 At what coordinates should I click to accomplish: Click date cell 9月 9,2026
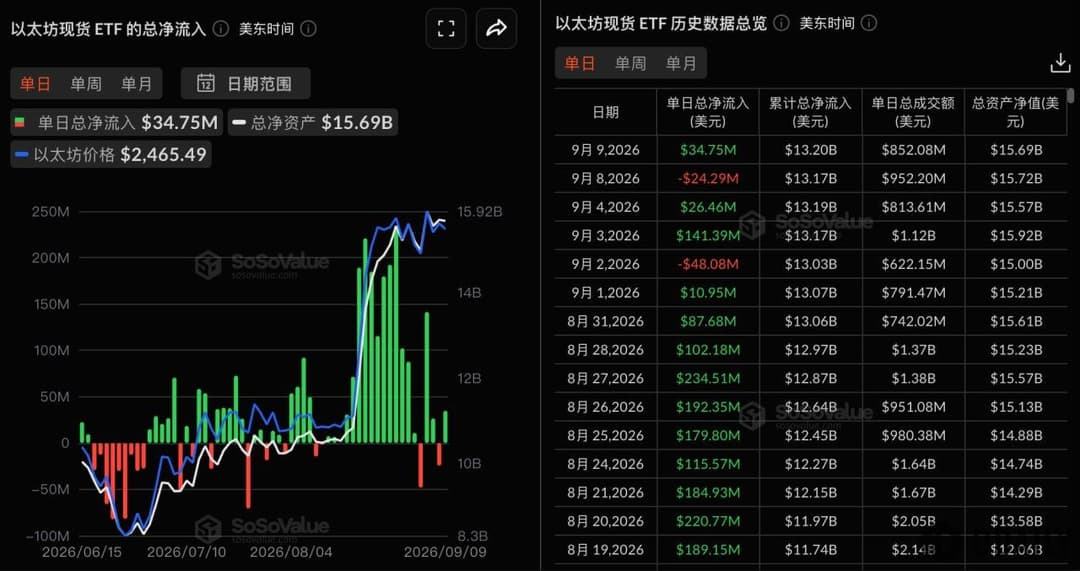[606, 149]
